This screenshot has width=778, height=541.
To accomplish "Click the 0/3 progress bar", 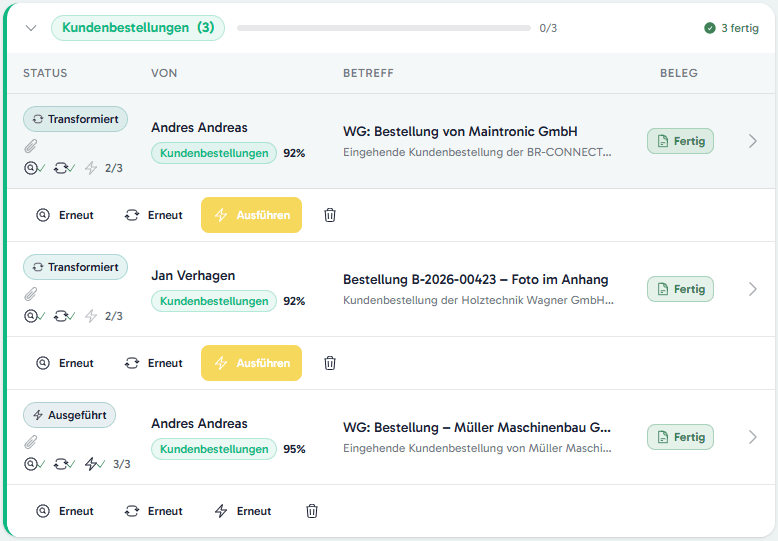I will point(384,28).
